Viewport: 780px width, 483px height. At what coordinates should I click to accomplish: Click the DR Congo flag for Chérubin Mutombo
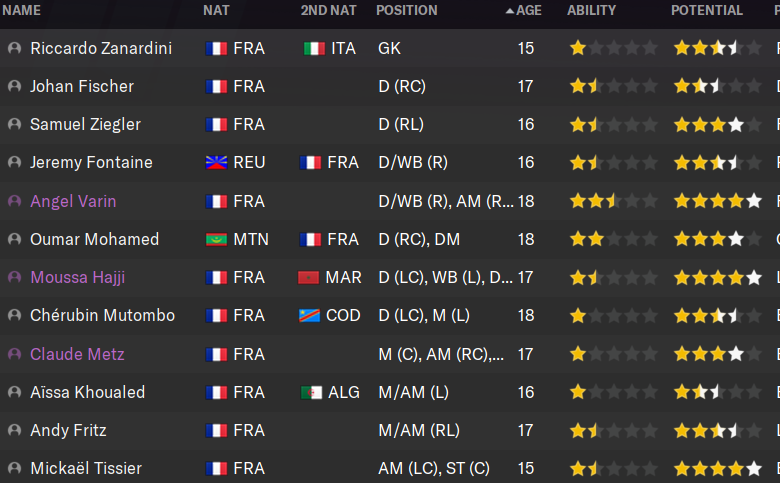(309, 316)
